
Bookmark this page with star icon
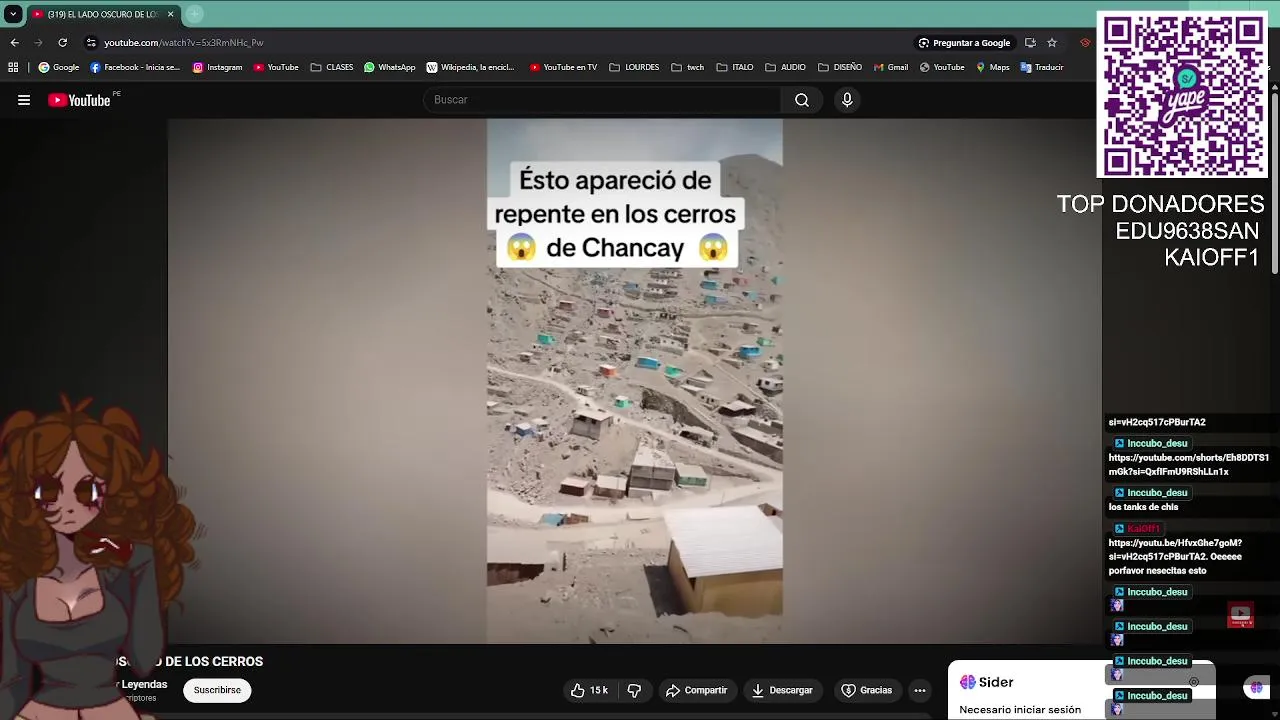pos(1052,43)
